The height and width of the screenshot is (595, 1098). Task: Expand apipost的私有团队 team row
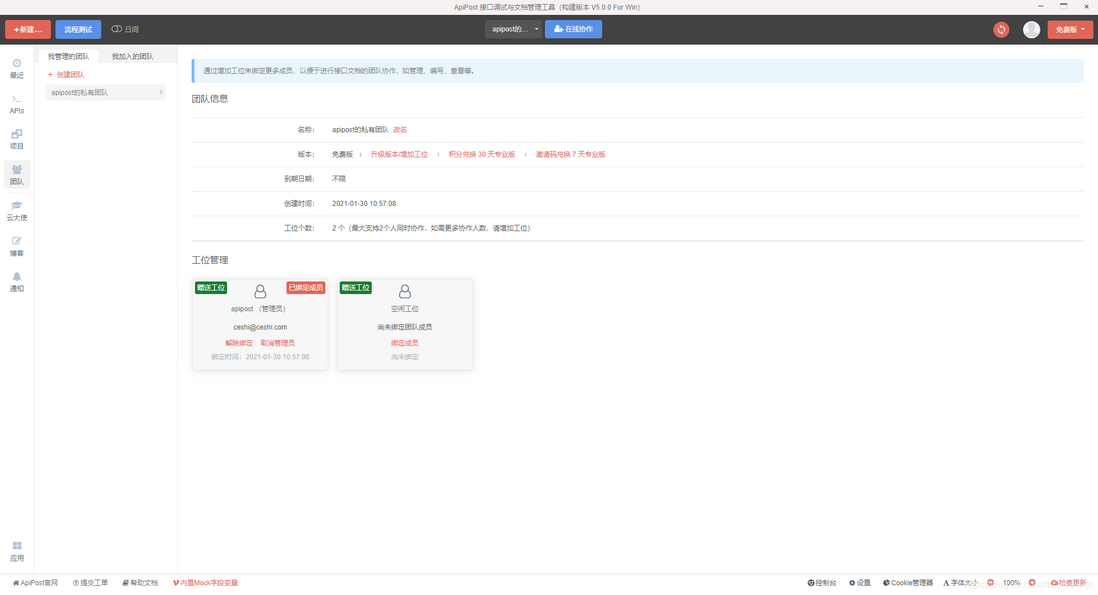106,92
